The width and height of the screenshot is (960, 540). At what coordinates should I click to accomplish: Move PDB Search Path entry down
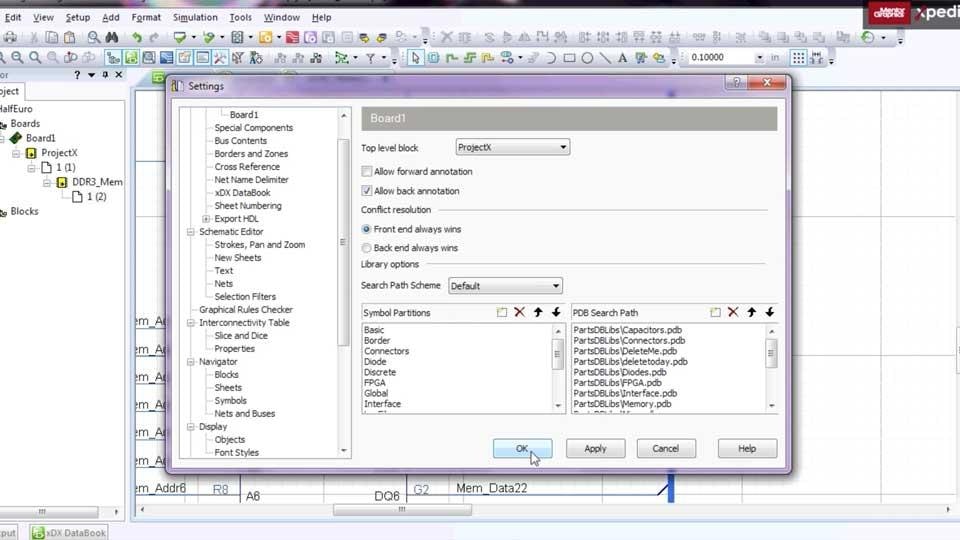[x=769, y=313]
